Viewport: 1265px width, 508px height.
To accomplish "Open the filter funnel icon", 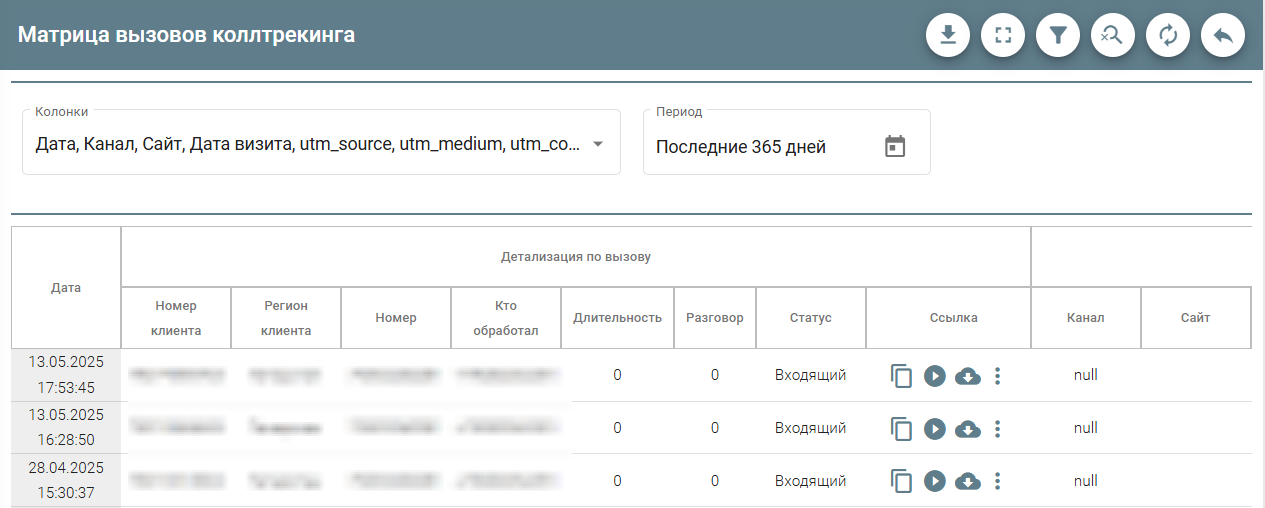I will (x=1058, y=36).
